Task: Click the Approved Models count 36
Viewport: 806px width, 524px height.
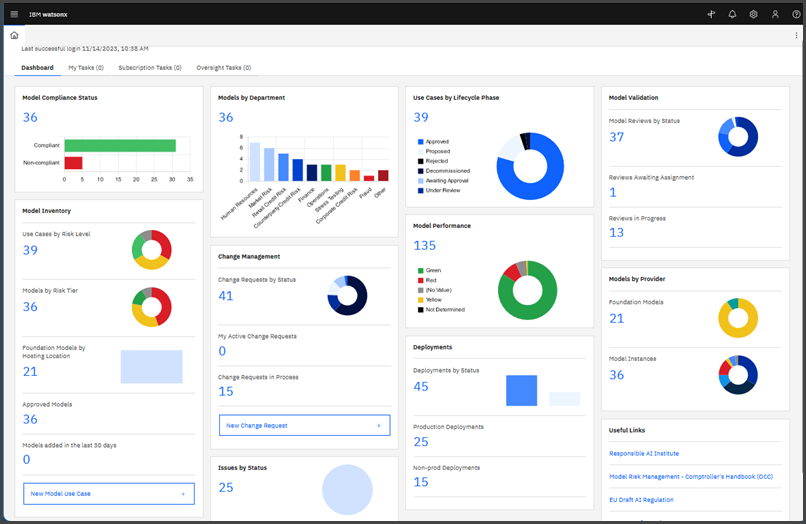Action: pos(30,420)
